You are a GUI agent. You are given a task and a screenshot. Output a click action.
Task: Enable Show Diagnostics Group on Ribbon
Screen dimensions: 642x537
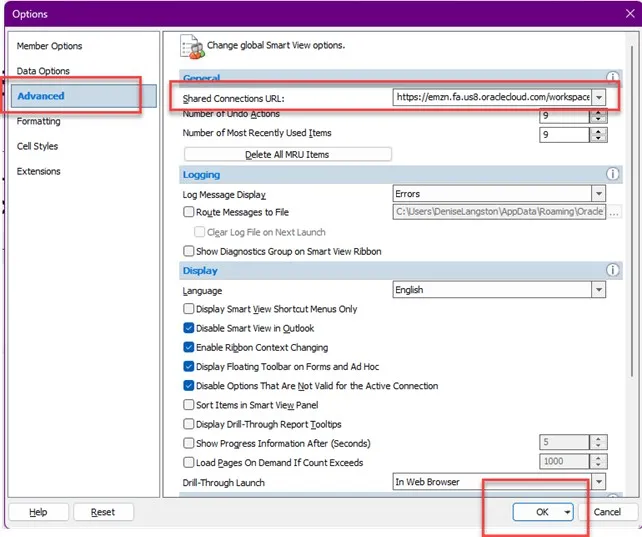188,251
